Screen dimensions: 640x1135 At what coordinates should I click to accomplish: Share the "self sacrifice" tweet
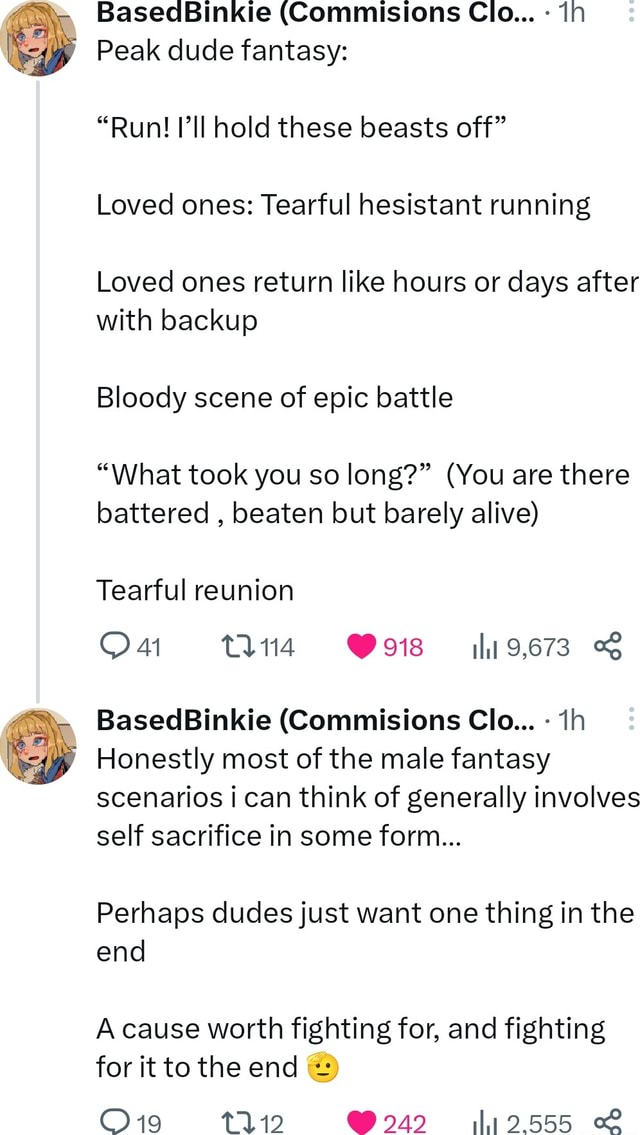coord(608,1124)
